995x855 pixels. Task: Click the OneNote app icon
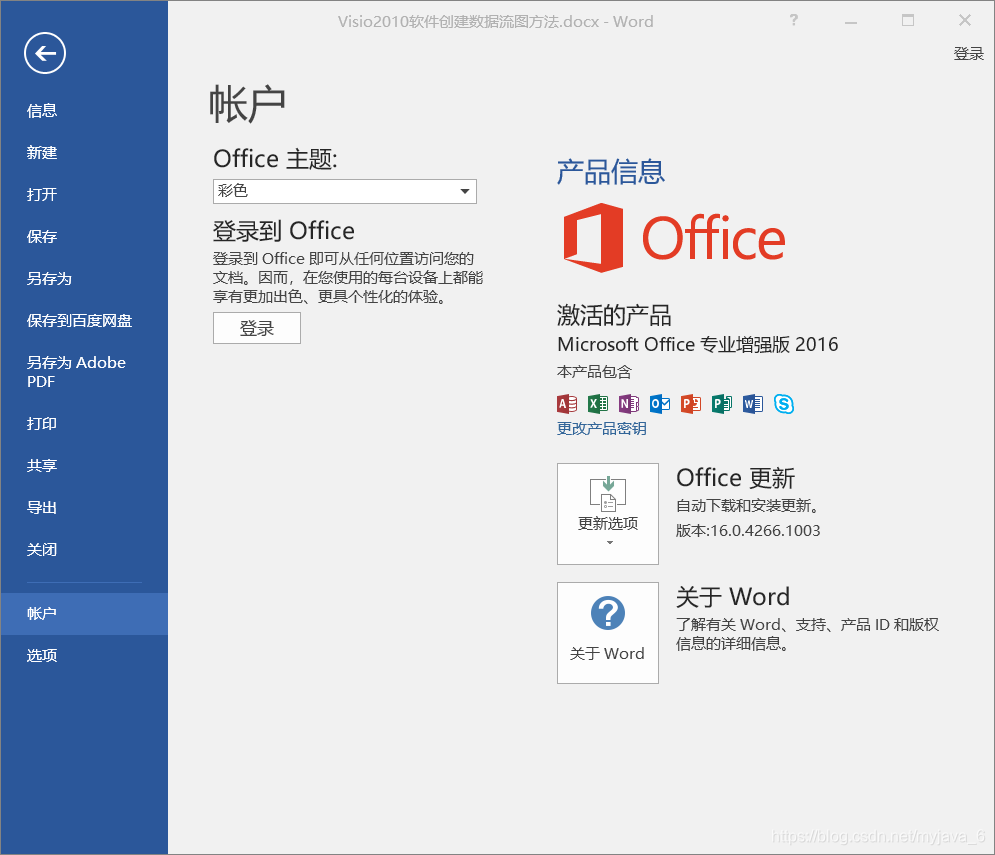(x=629, y=404)
